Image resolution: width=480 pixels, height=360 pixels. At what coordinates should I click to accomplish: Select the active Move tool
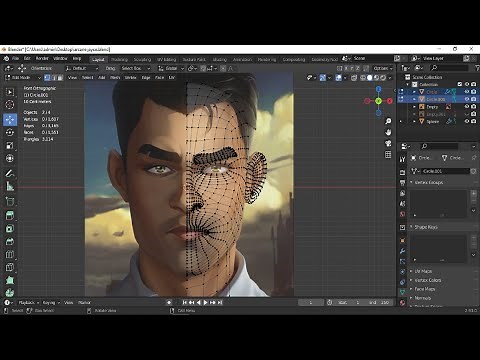click(10, 119)
